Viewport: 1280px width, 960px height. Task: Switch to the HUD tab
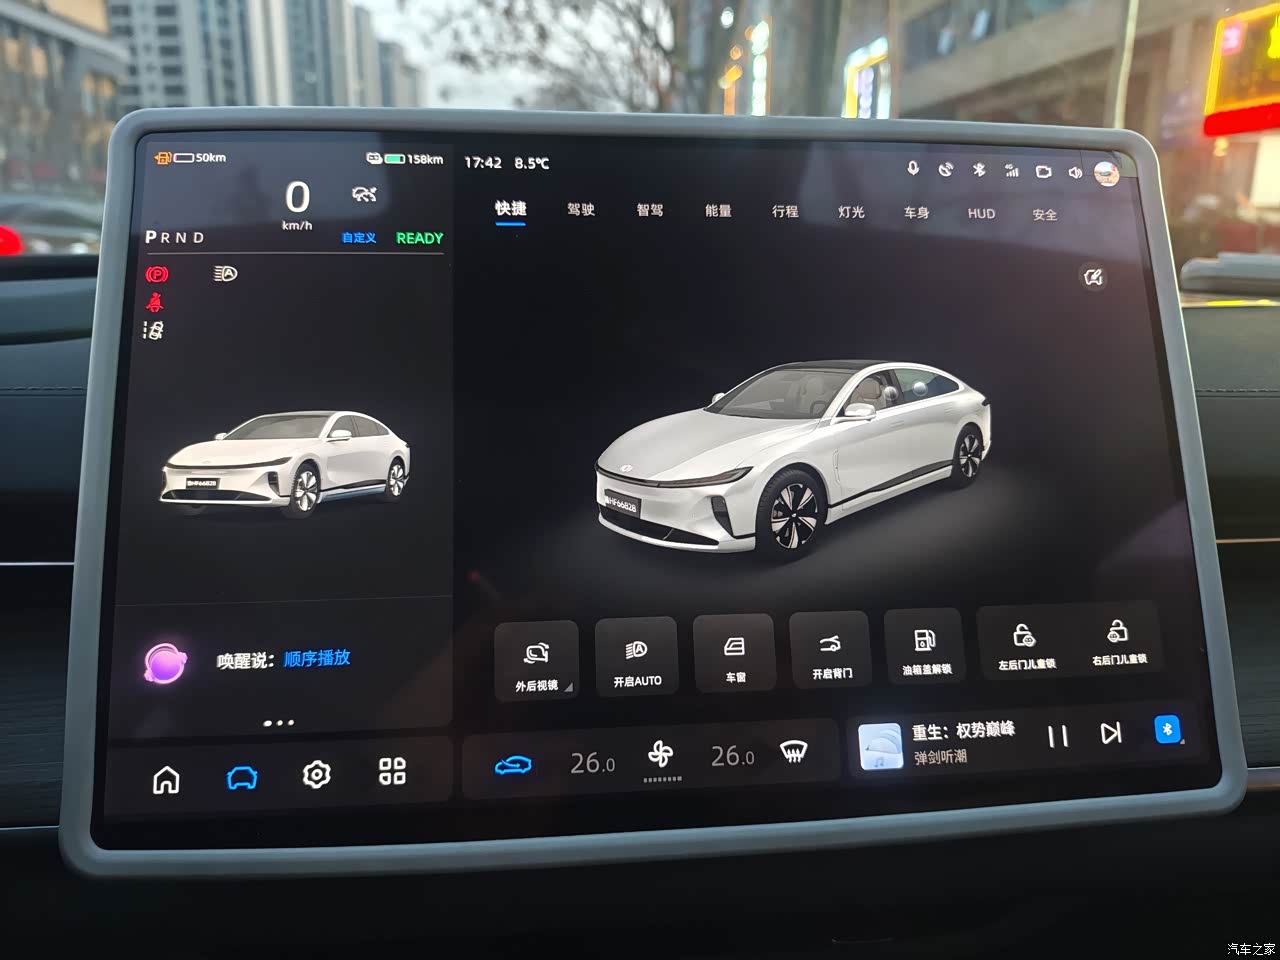click(x=981, y=213)
